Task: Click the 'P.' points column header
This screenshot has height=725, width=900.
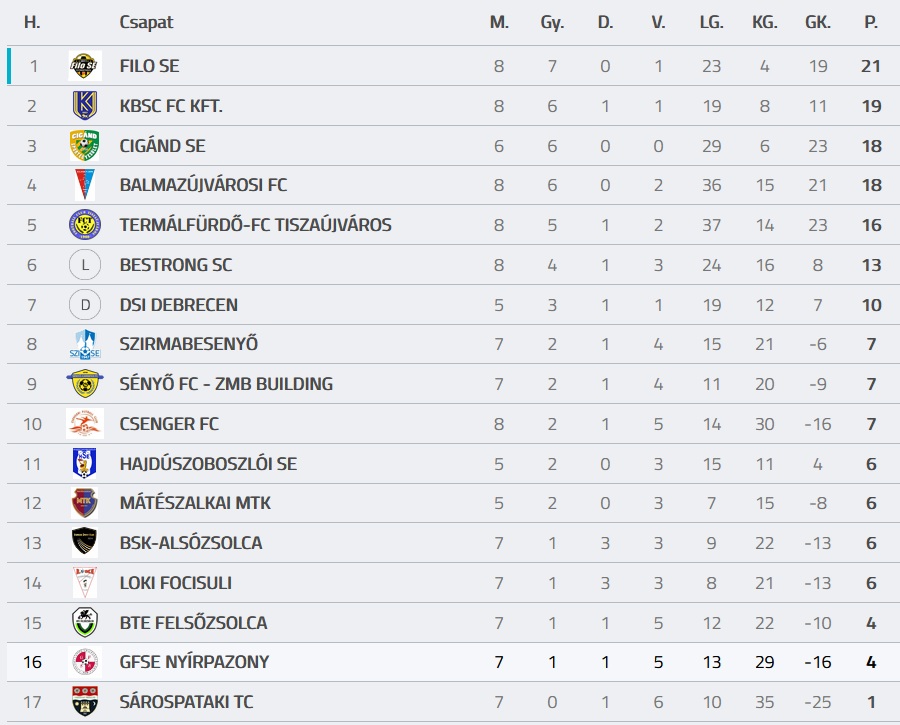Action: coord(871,22)
